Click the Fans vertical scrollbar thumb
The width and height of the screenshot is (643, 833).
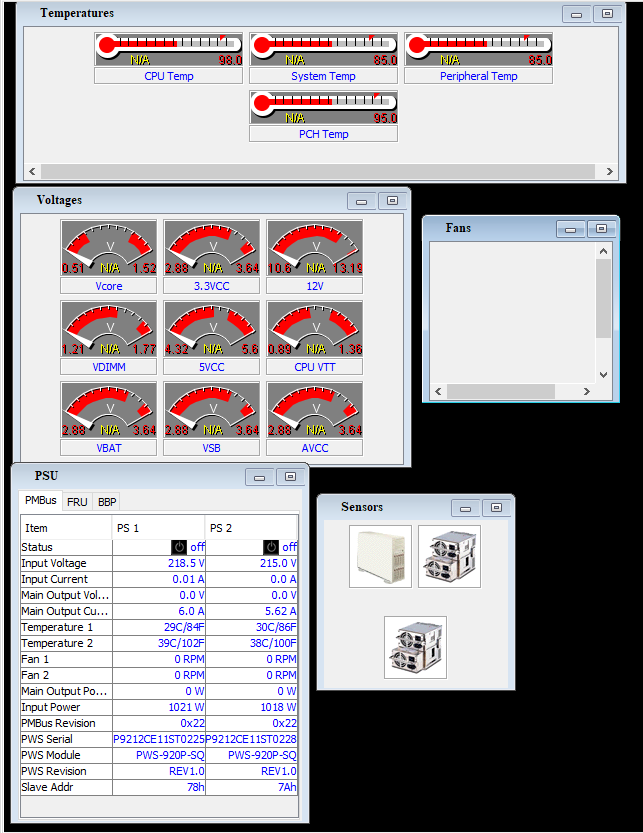tap(603, 299)
